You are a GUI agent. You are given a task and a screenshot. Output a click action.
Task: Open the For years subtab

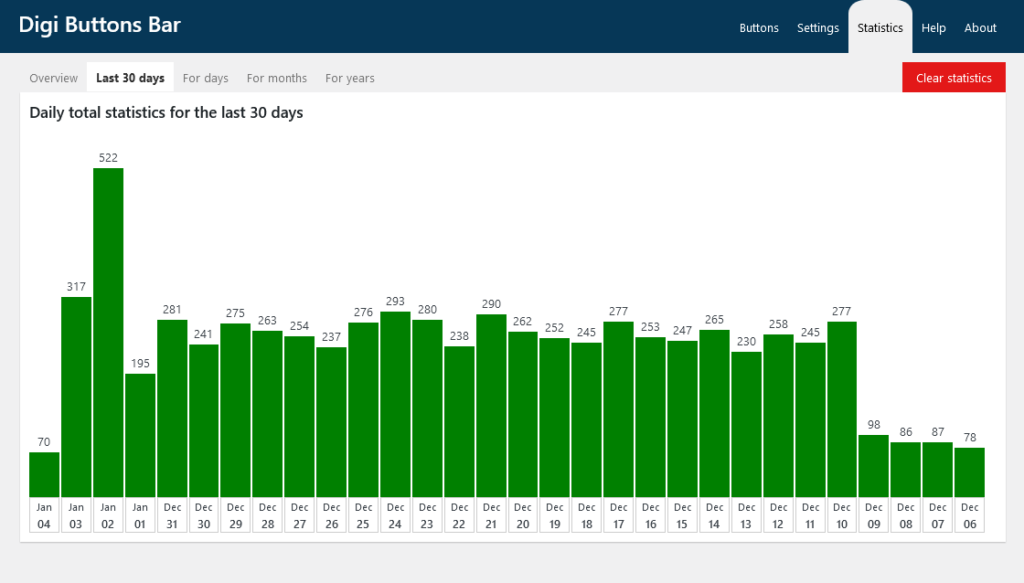(350, 78)
